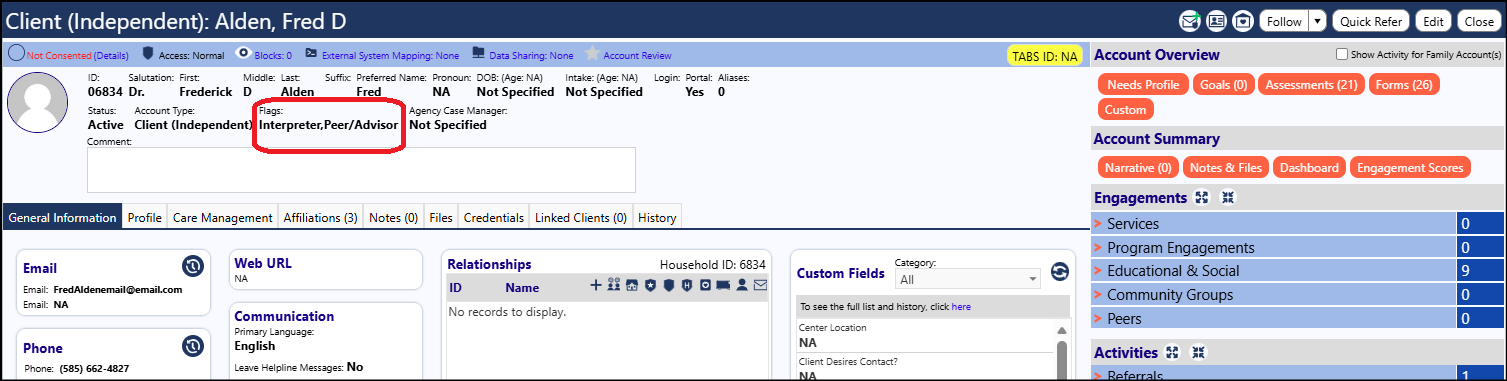
Task: Switch to the History tab
Action: (657, 217)
